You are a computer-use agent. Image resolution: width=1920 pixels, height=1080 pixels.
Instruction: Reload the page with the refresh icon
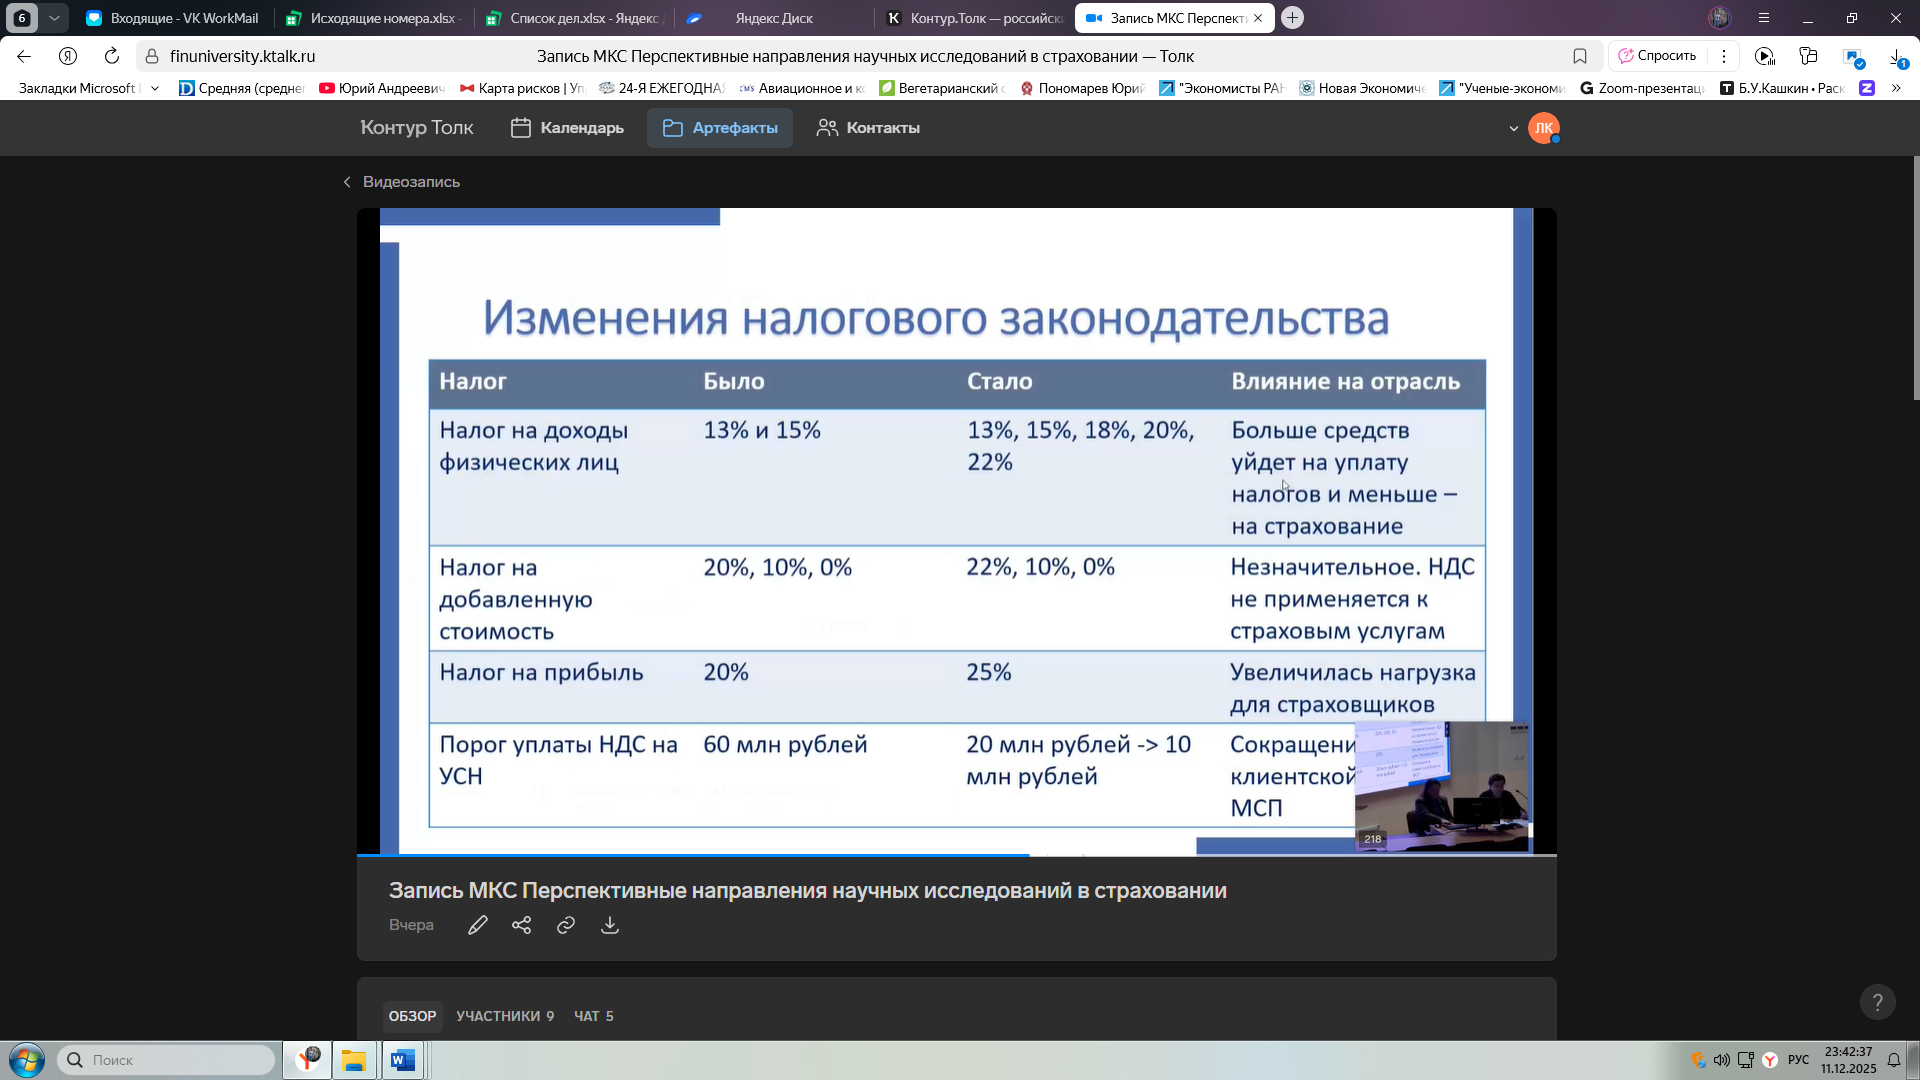pos(112,56)
